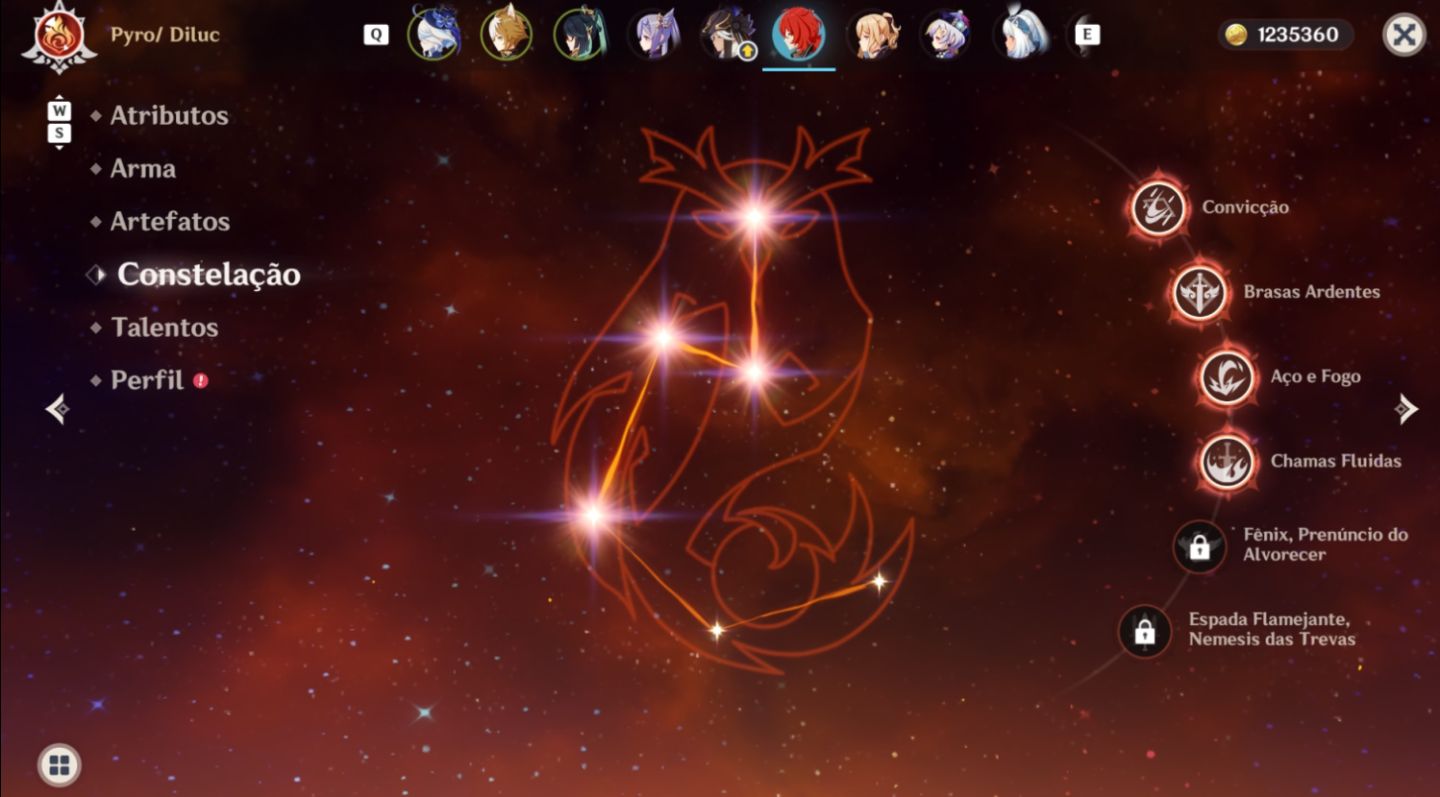
Task: Choose the portrait wearing a purple hat
Action: pyautogui.click(x=945, y=34)
